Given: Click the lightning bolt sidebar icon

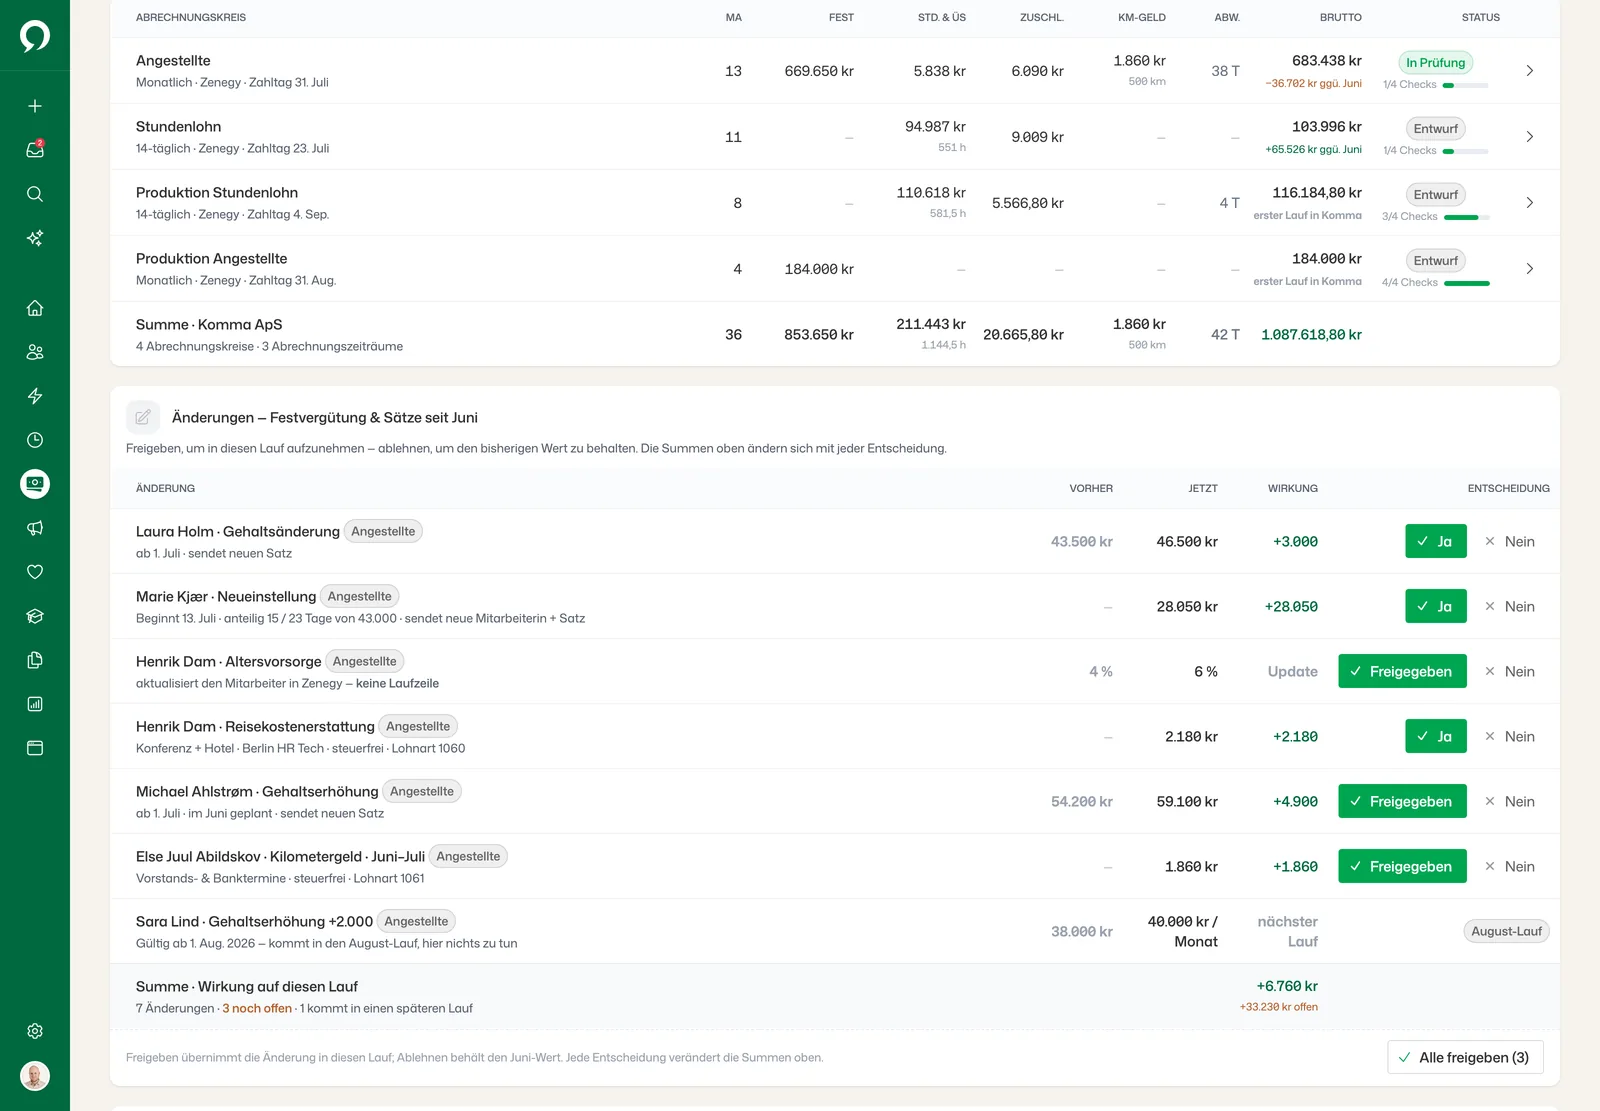Looking at the screenshot, I should pos(35,396).
